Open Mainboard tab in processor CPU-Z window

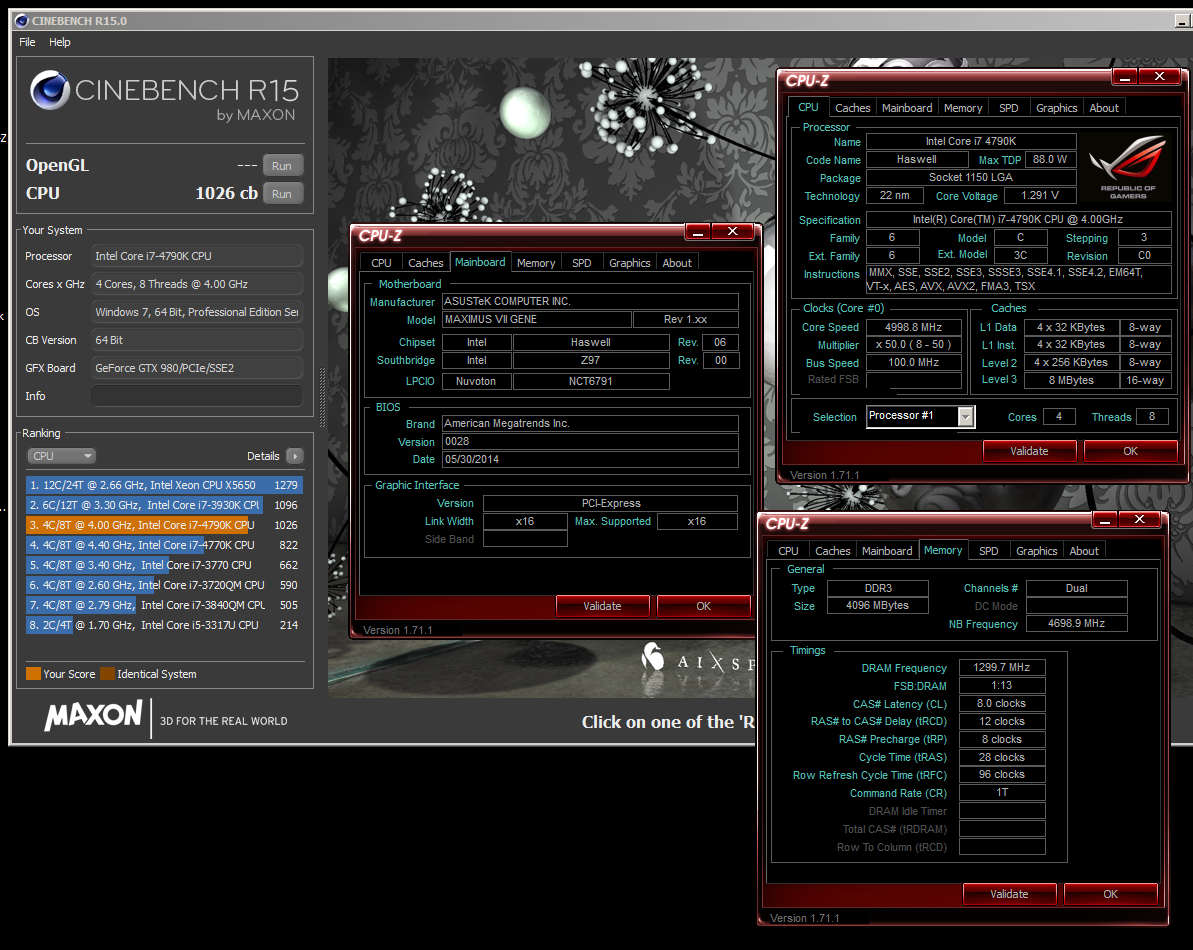[907, 108]
